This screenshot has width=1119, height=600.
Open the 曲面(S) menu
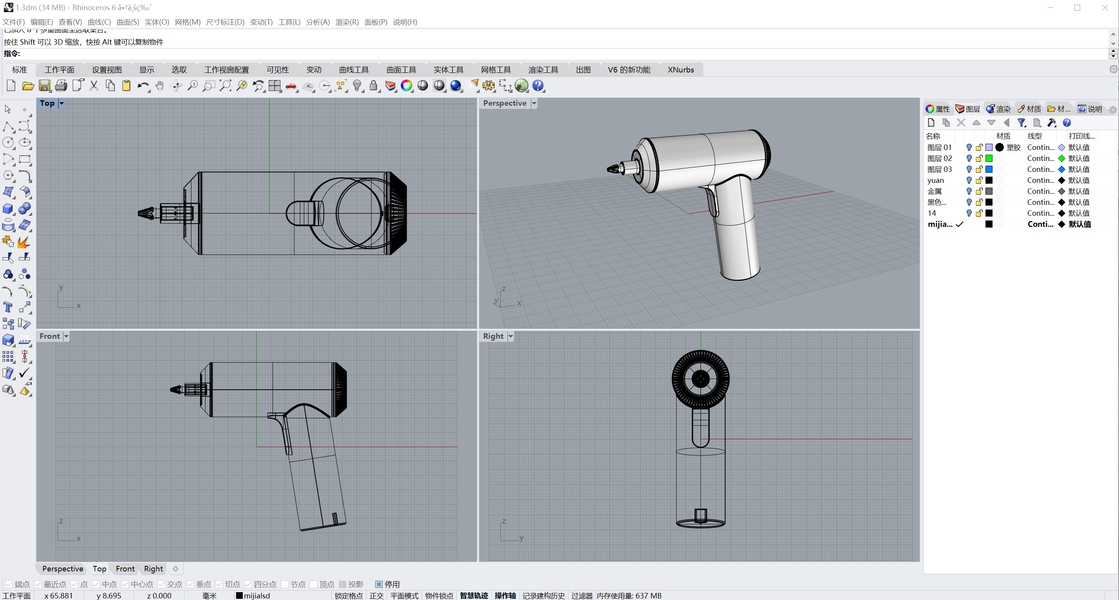(128, 22)
